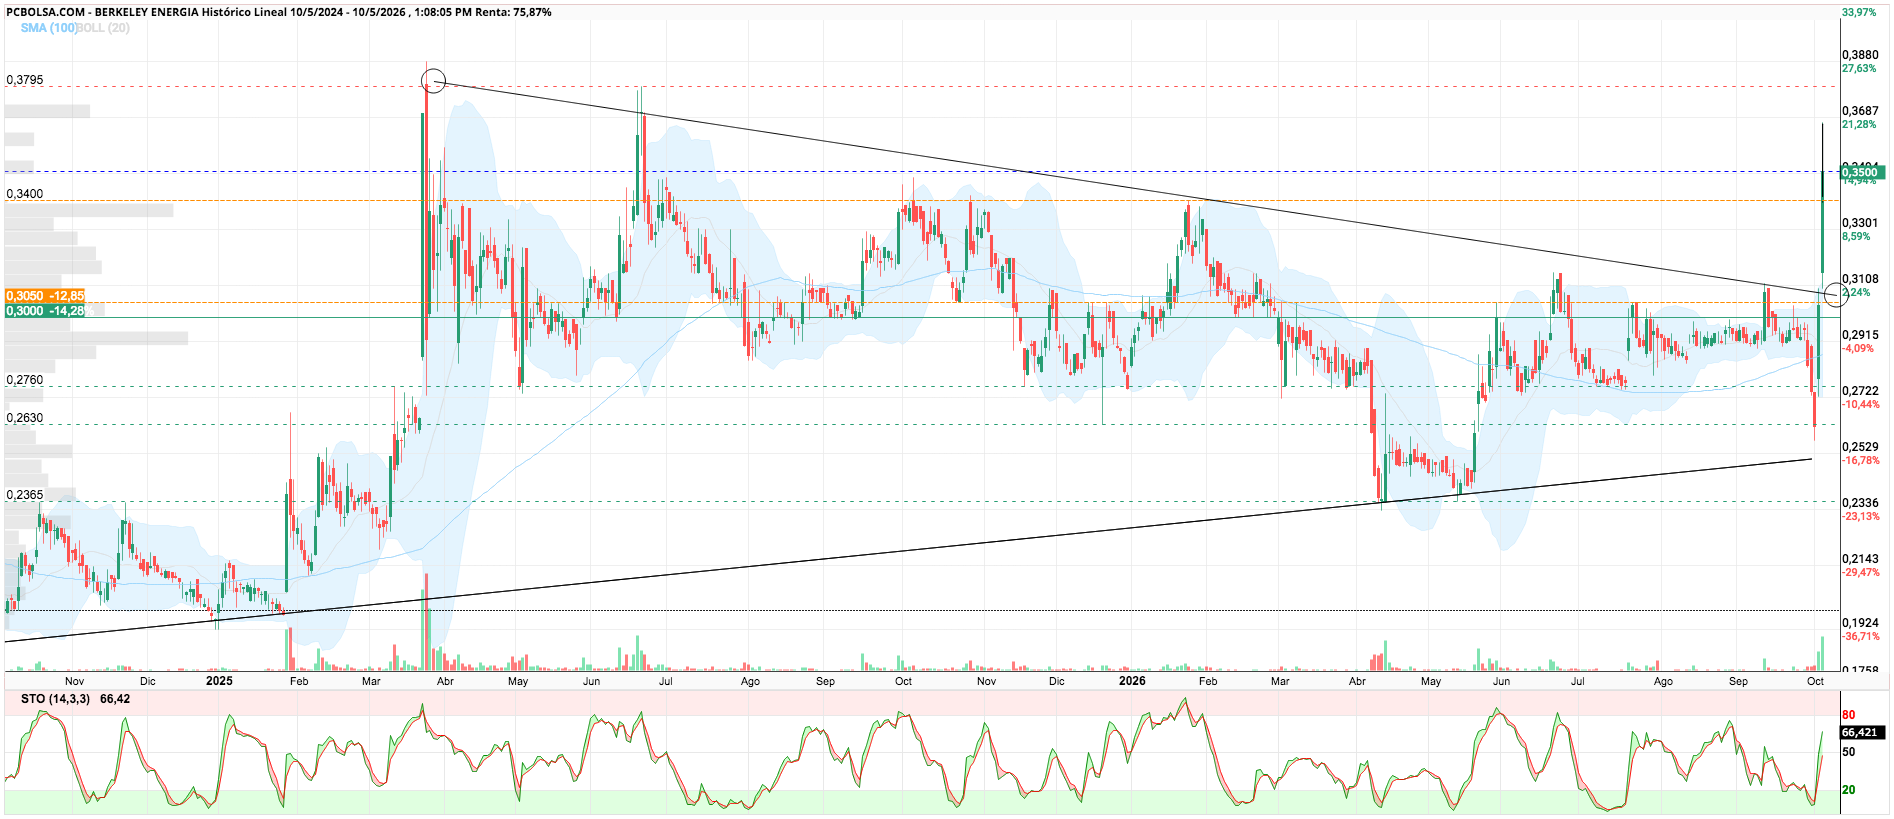Click the orange 0,3050 -12,85 level tag
The width and height of the screenshot is (1894, 819).
point(45,296)
